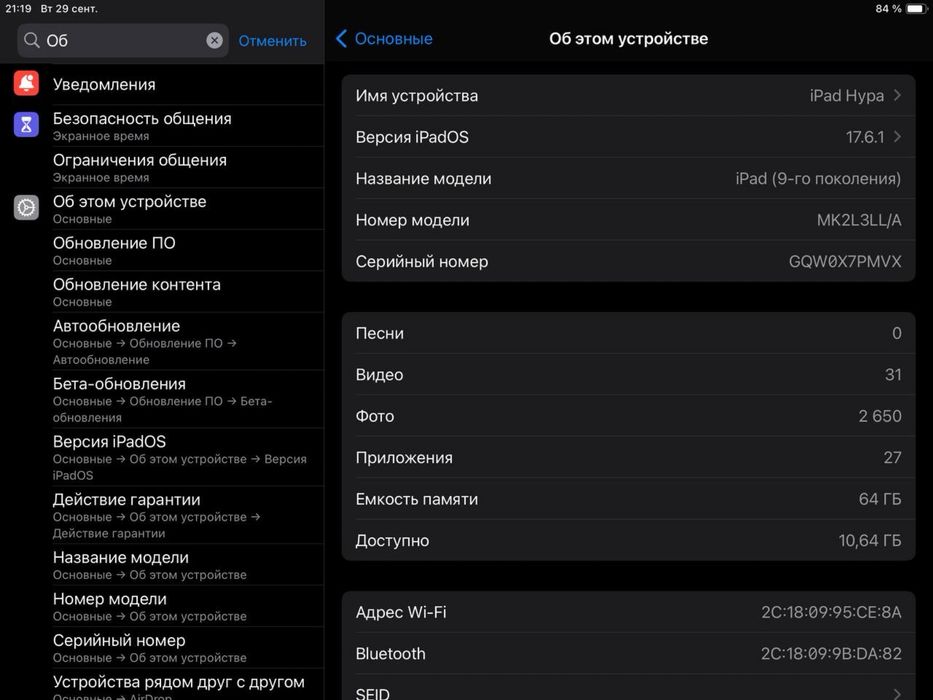Tap the Видео row showing 31
The height and width of the screenshot is (700, 933).
click(x=628, y=374)
